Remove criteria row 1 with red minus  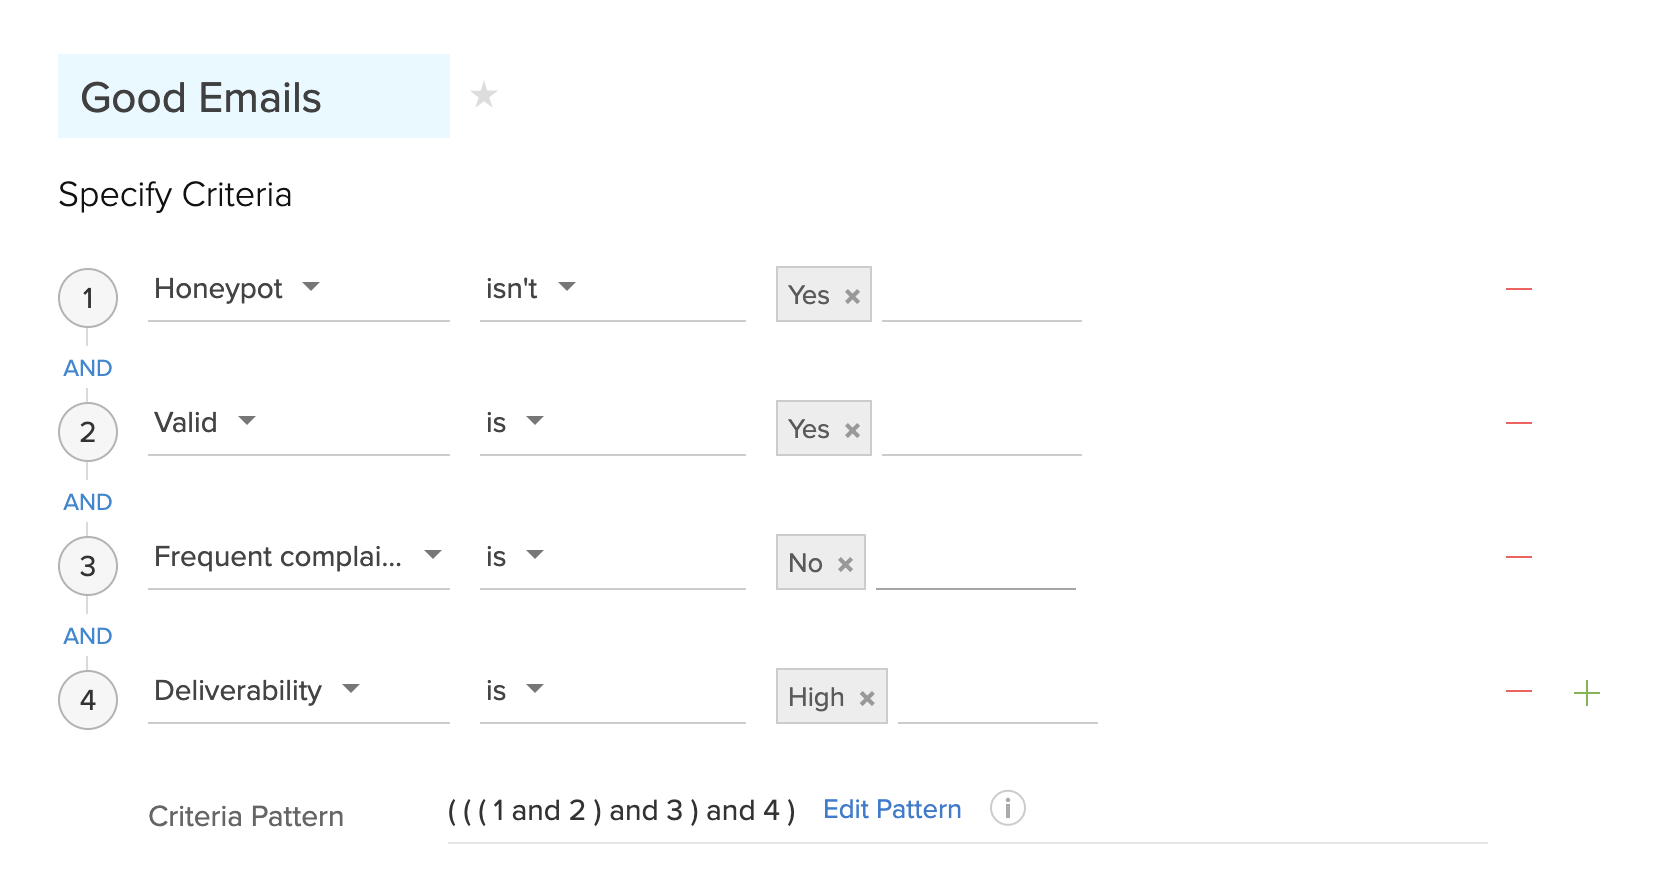pos(1518,290)
